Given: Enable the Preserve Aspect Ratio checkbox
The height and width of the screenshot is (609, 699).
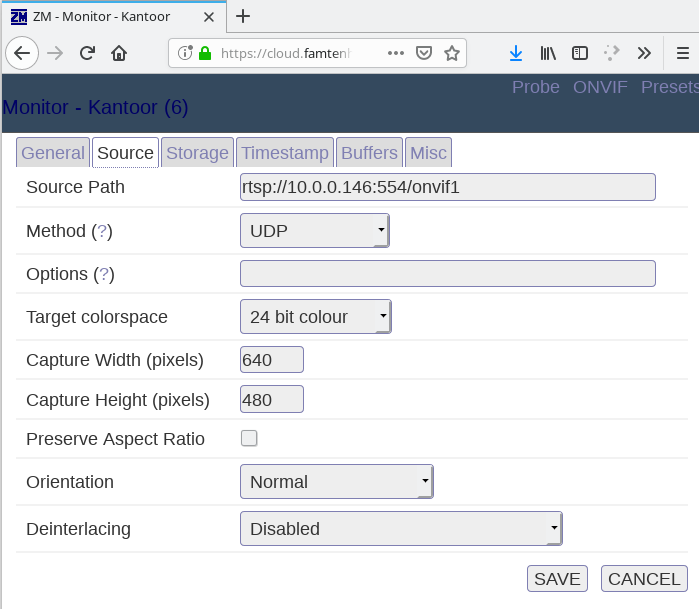Looking at the screenshot, I should click(249, 438).
